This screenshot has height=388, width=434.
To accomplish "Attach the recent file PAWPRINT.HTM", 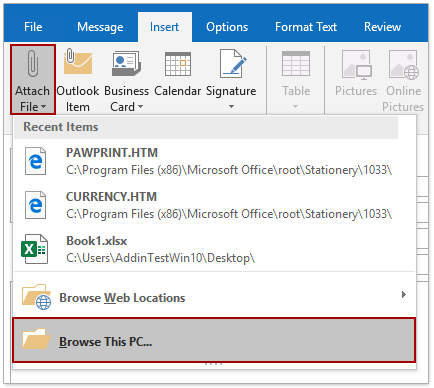I will pyautogui.click(x=214, y=161).
